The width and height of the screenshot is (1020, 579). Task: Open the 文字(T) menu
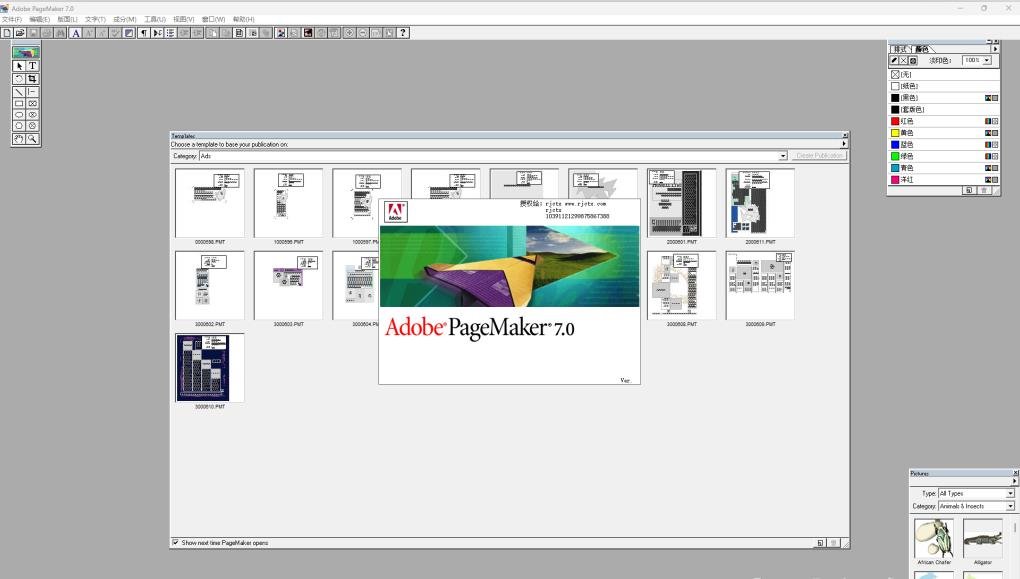pos(95,20)
